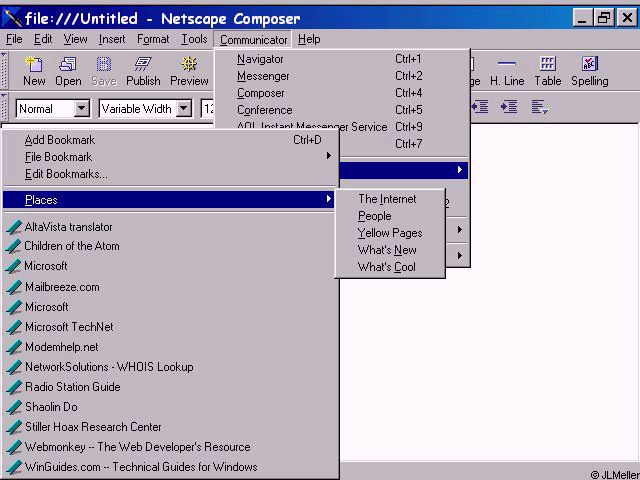Choose Navigator from Communicator menu
This screenshot has height=480, width=640.
341,59
